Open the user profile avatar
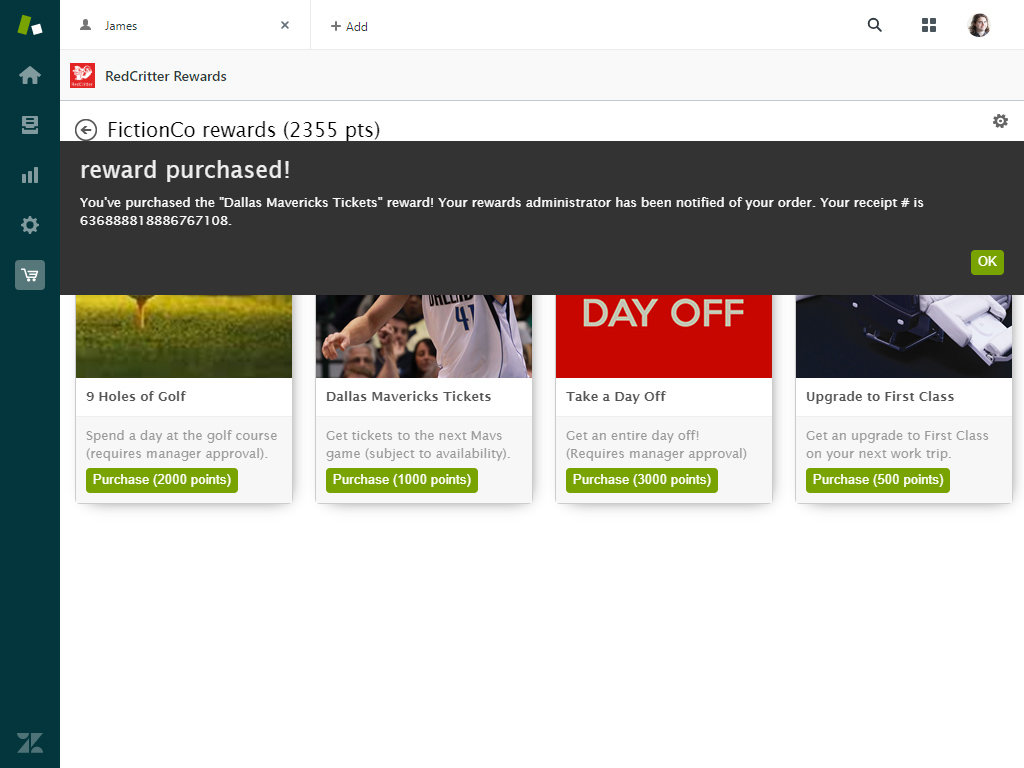The width and height of the screenshot is (1024, 768). (979, 26)
